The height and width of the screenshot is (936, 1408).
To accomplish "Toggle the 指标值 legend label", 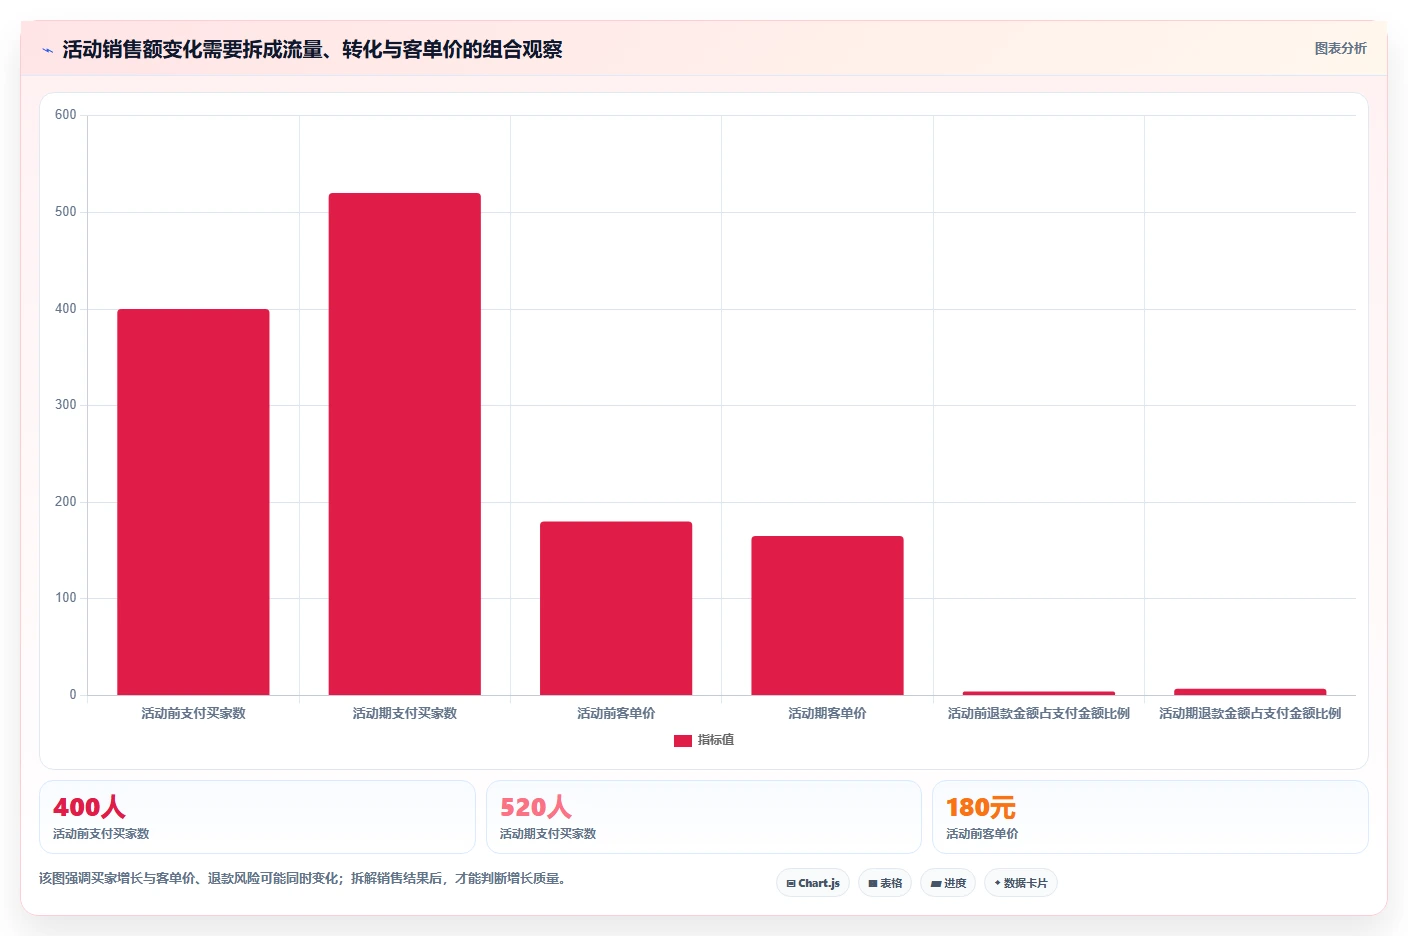I will 716,740.
